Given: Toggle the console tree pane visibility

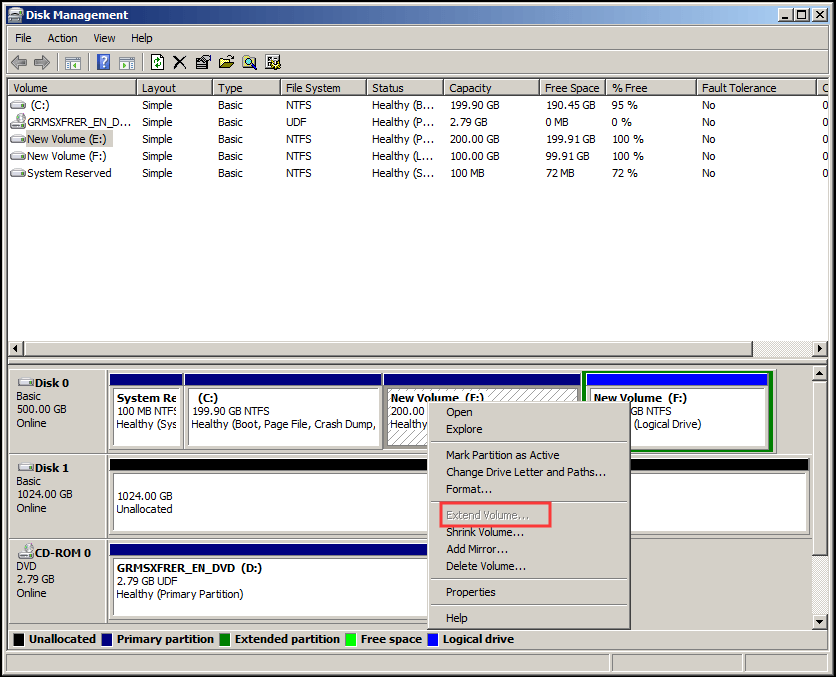Looking at the screenshot, I should pos(72,62).
